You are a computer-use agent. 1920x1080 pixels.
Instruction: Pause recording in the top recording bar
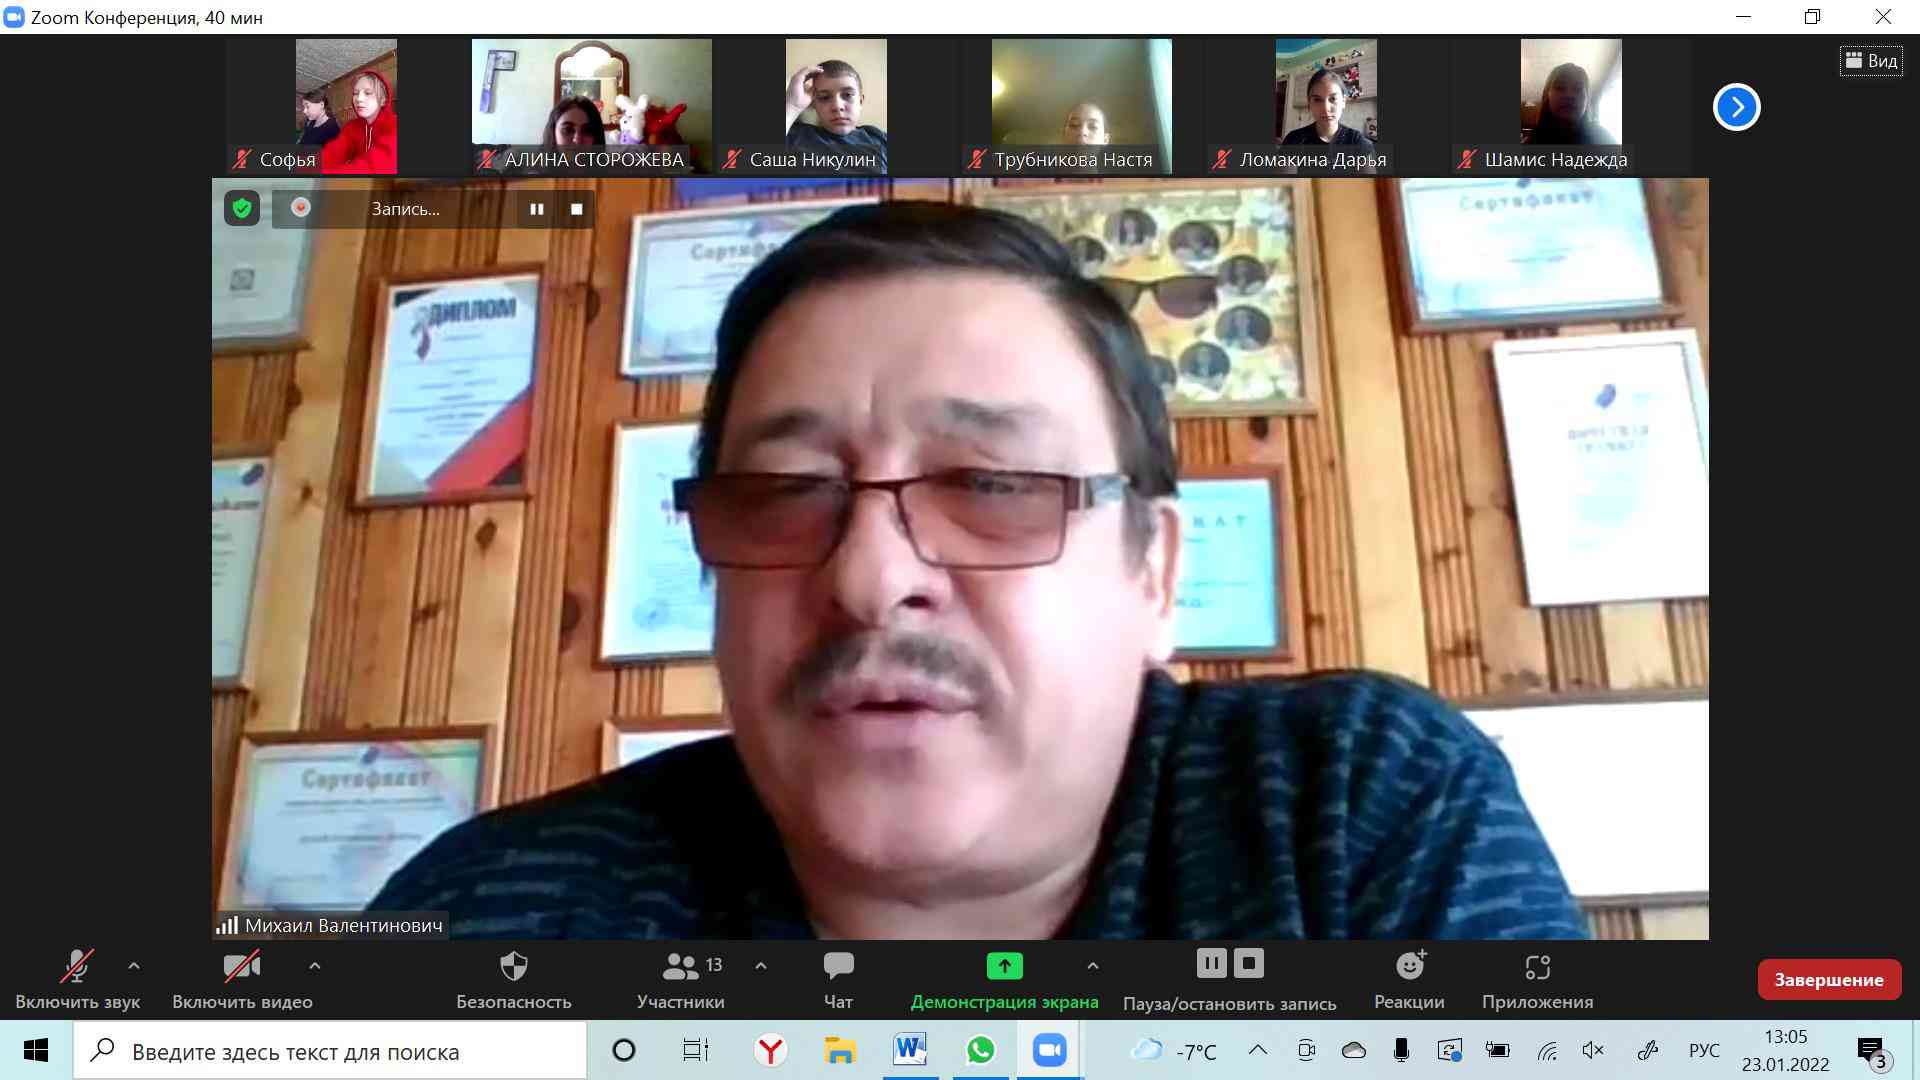coord(537,209)
